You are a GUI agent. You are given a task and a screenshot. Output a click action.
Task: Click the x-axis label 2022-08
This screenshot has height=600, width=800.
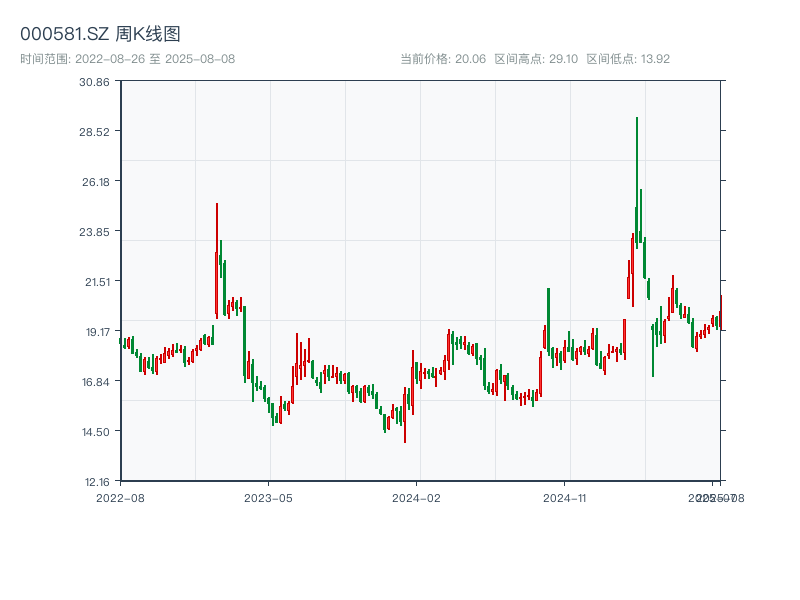[x=120, y=498]
